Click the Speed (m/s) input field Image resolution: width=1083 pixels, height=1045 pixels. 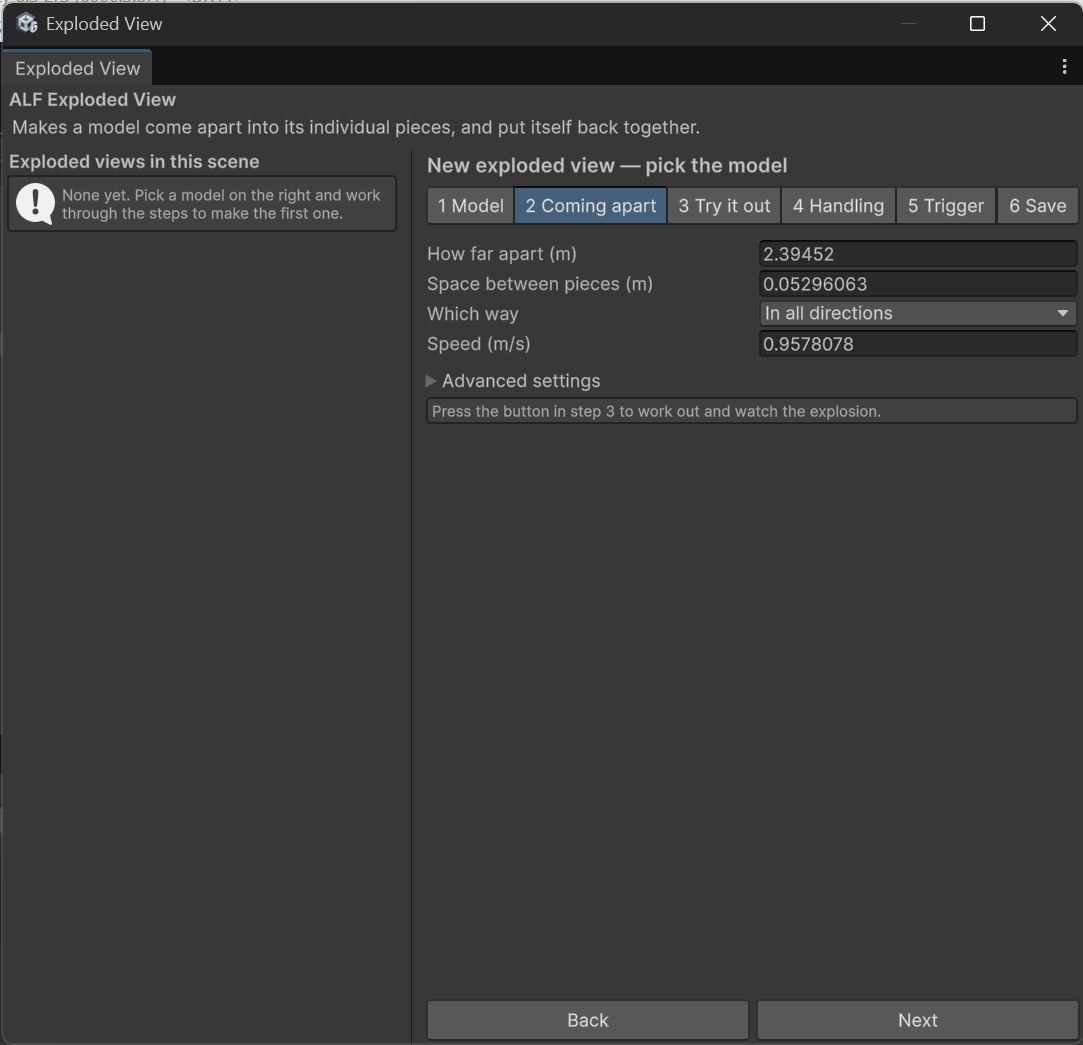point(918,344)
